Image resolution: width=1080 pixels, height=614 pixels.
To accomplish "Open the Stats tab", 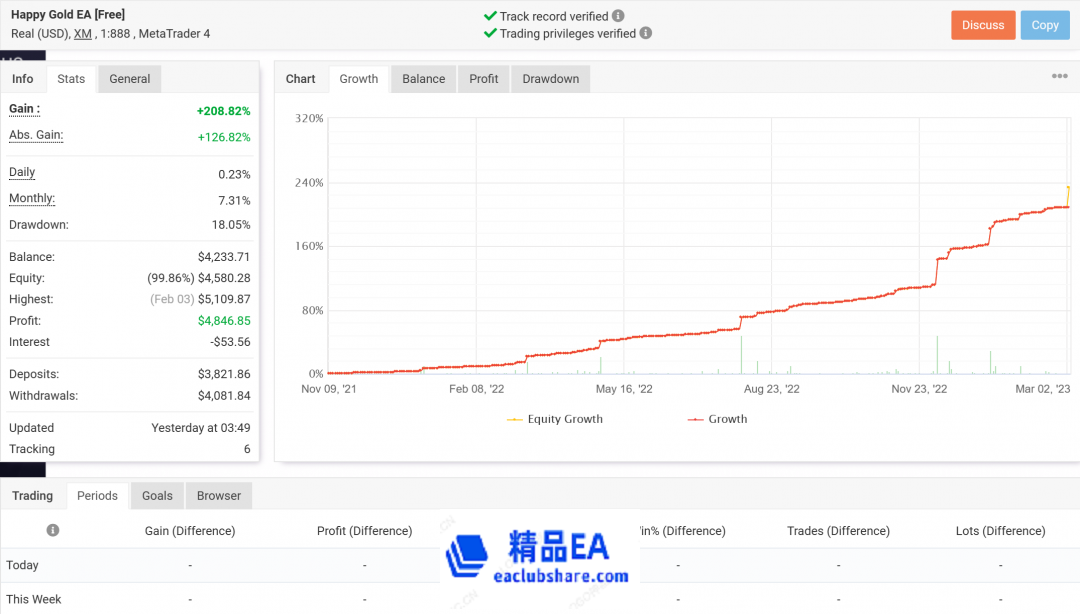I will [x=71, y=78].
